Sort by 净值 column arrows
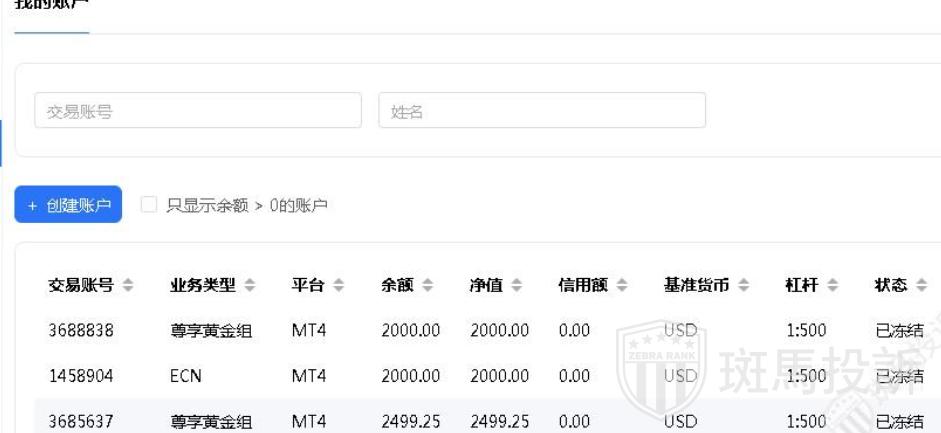 point(516,286)
